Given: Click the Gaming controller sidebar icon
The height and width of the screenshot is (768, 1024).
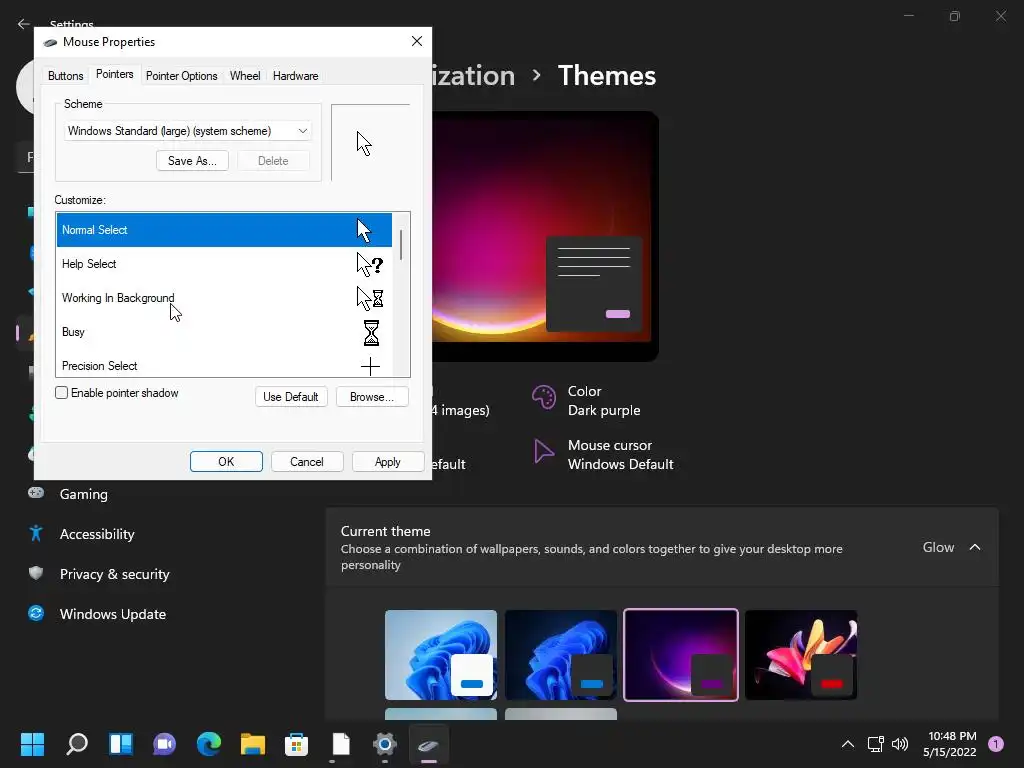Looking at the screenshot, I should tap(36, 492).
